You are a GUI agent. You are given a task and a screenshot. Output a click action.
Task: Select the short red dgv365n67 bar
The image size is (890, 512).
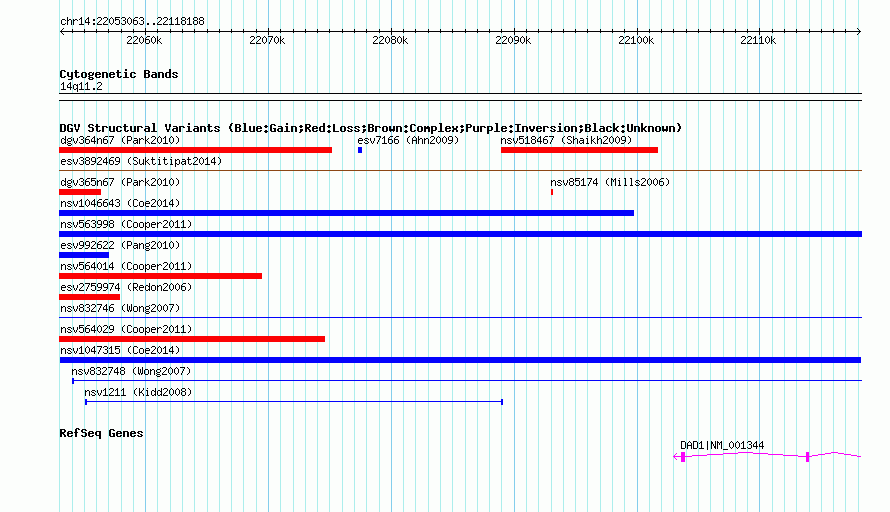(80, 192)
